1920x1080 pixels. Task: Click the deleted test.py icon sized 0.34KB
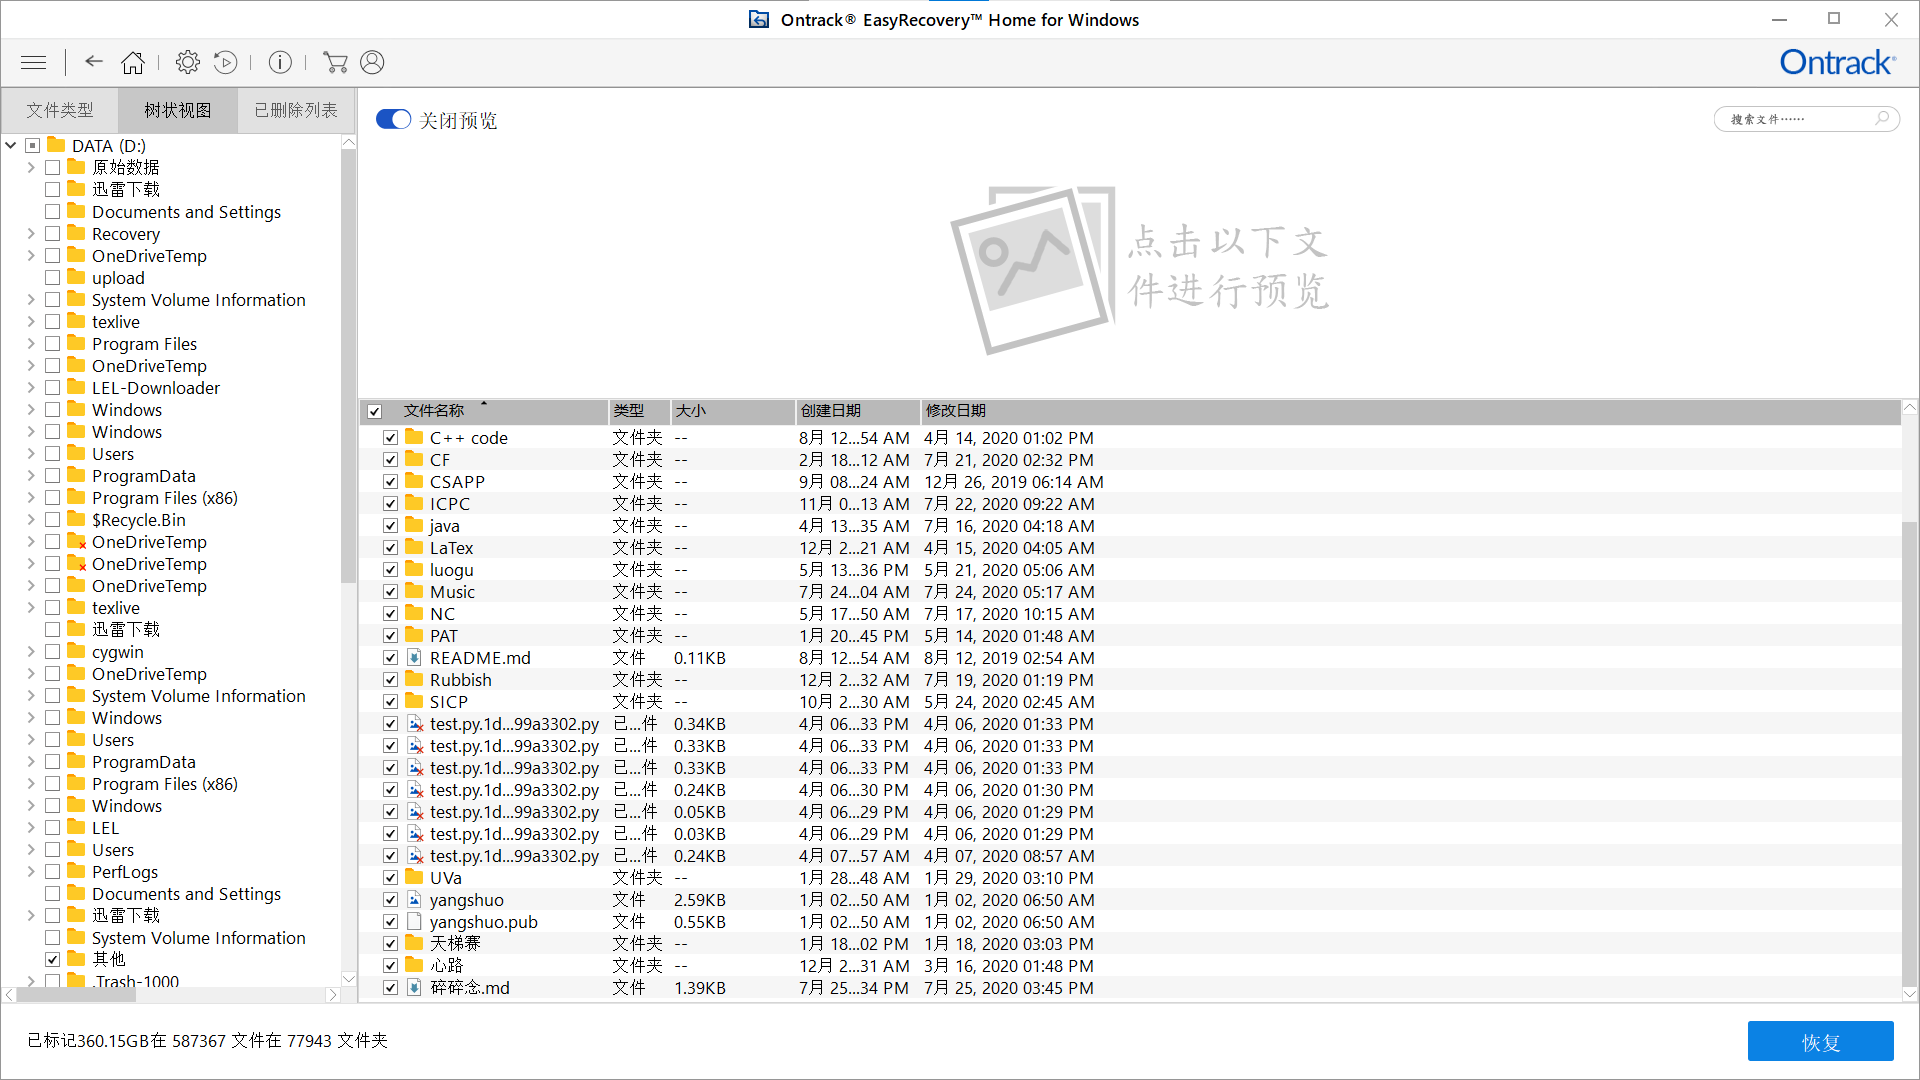[x=415, y=724]
